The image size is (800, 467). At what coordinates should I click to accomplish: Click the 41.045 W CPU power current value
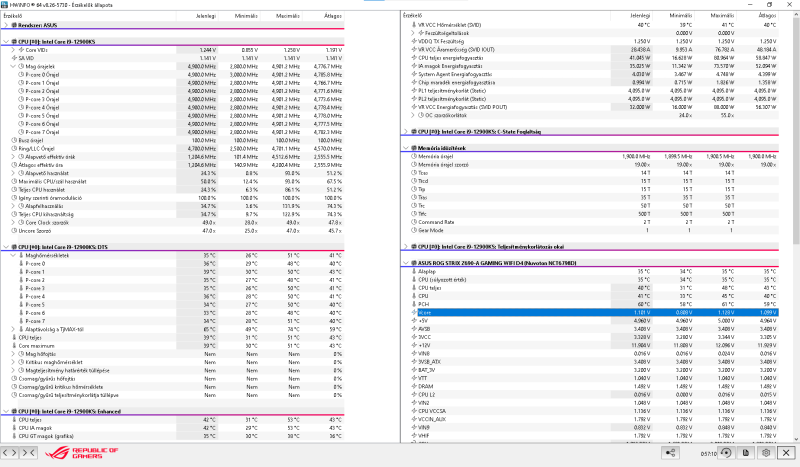(x=640, y=58)
